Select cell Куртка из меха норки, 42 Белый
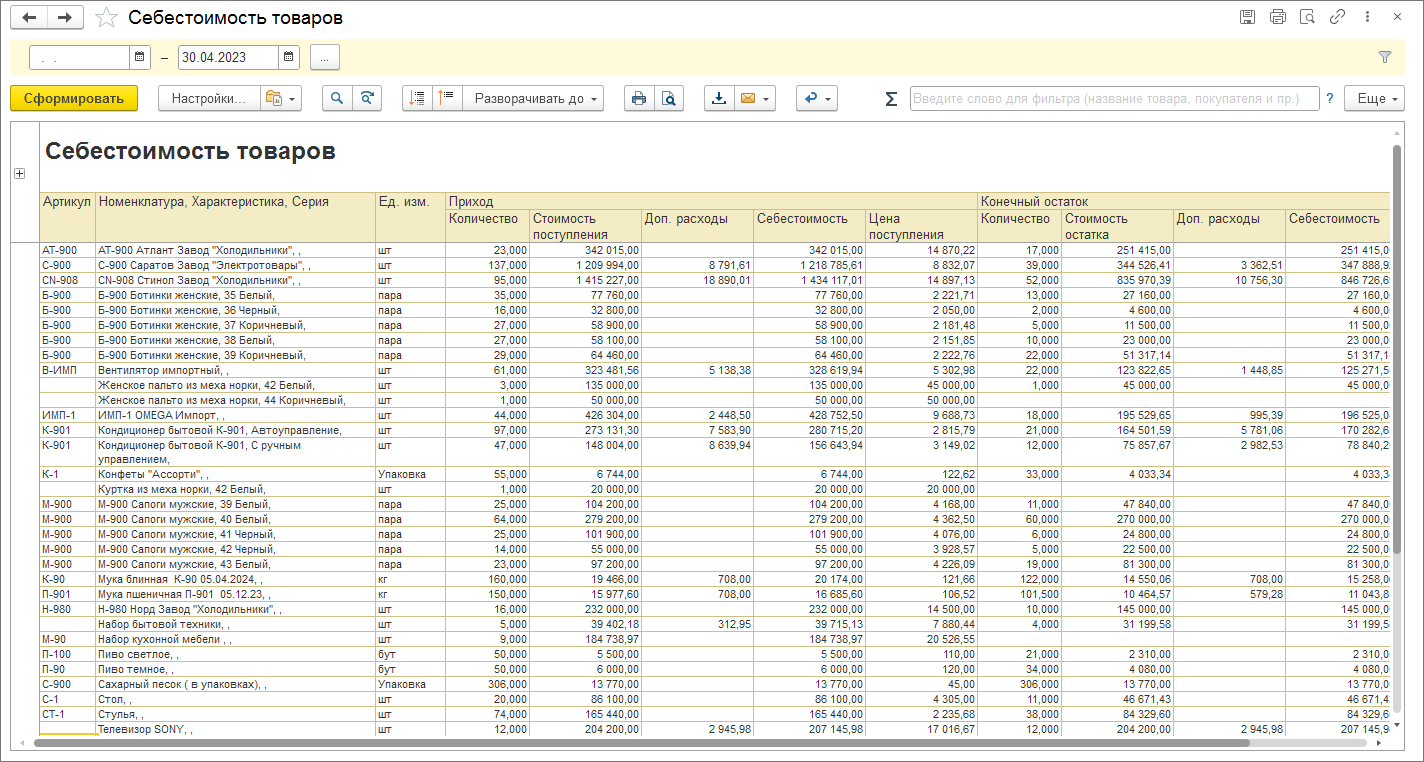 coord(235,489)
